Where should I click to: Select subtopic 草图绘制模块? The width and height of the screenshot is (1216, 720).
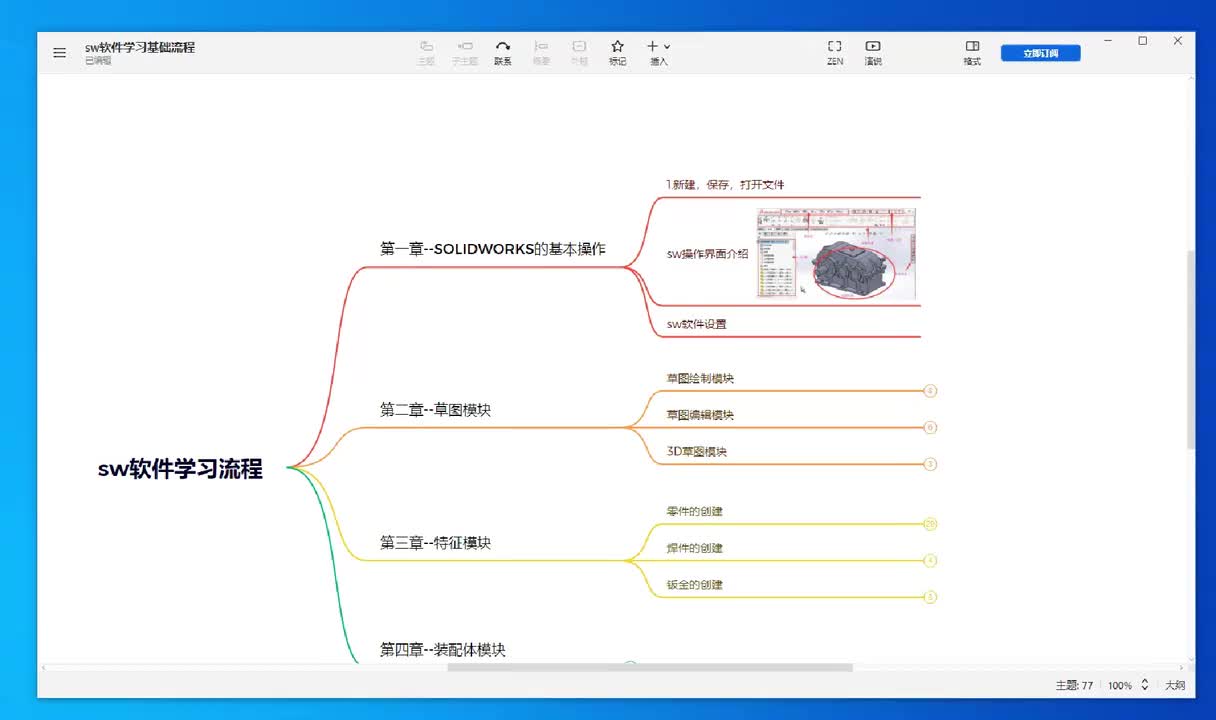point(700,379)
